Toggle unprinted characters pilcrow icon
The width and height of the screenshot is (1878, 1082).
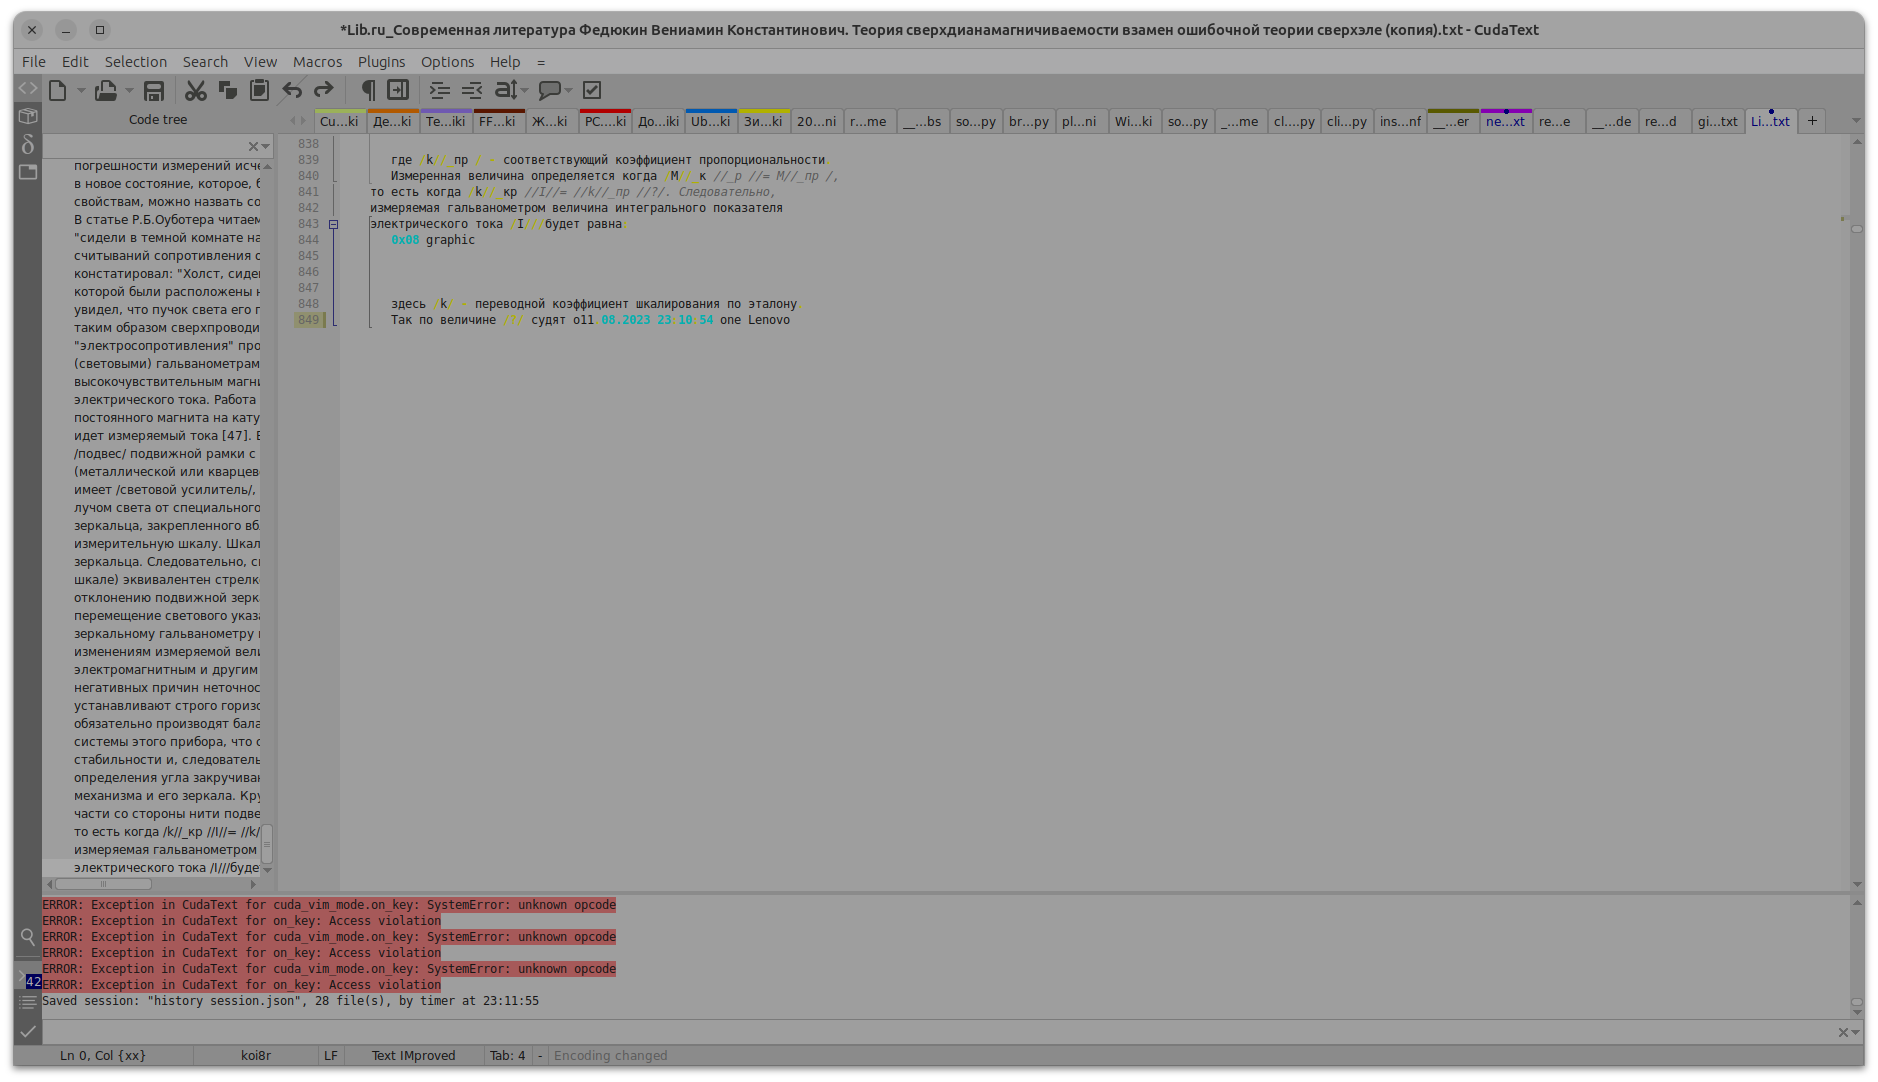tap(367, 91)
